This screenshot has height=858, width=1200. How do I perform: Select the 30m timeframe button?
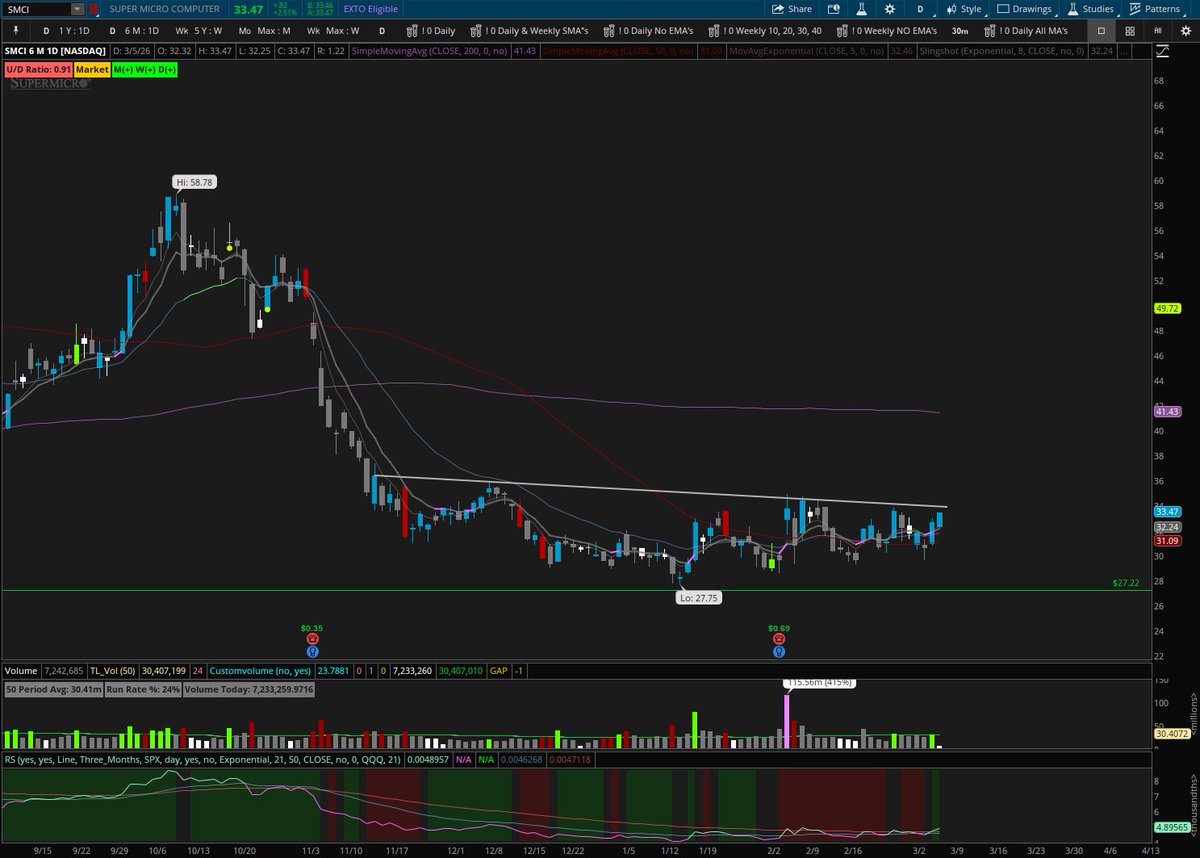pos(959,31)
